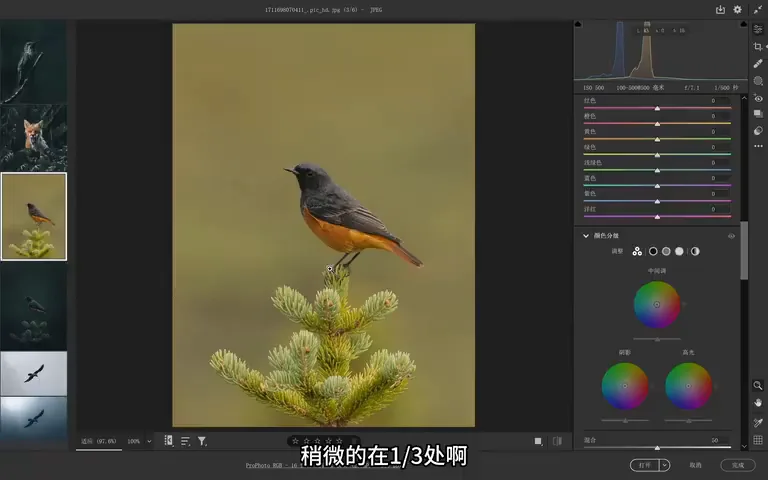Select the midtones-only grading view

click(x=666, y=251)
